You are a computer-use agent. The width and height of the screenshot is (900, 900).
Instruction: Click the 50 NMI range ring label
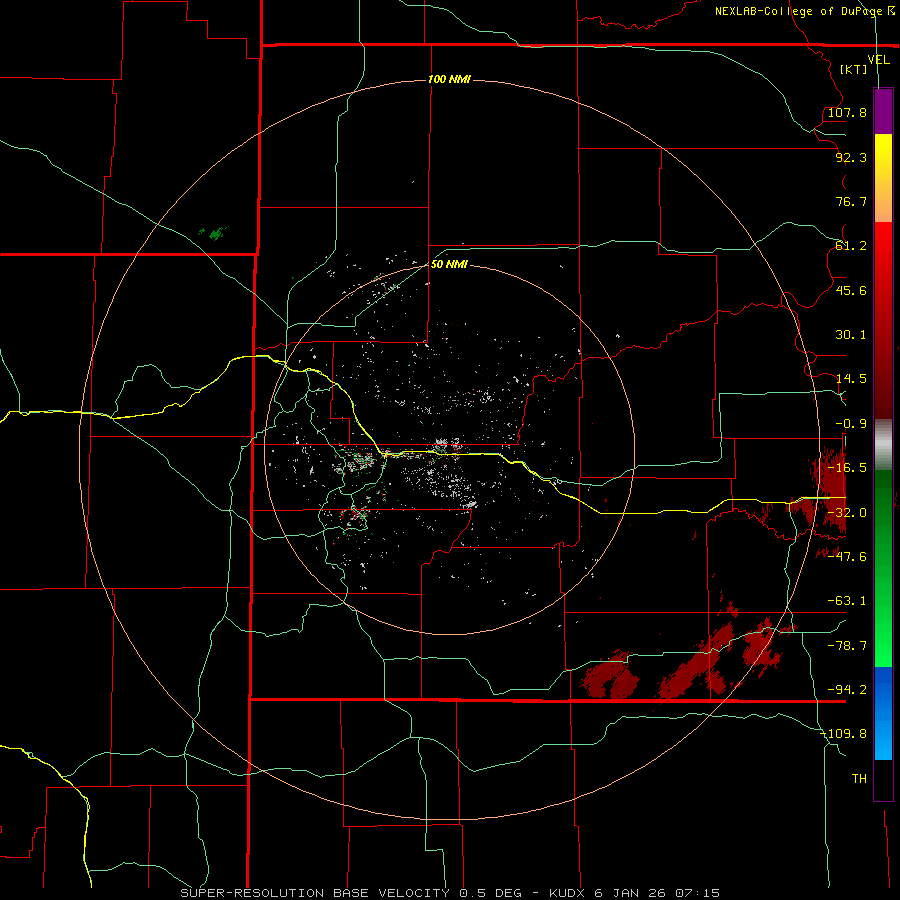point(449,264)
